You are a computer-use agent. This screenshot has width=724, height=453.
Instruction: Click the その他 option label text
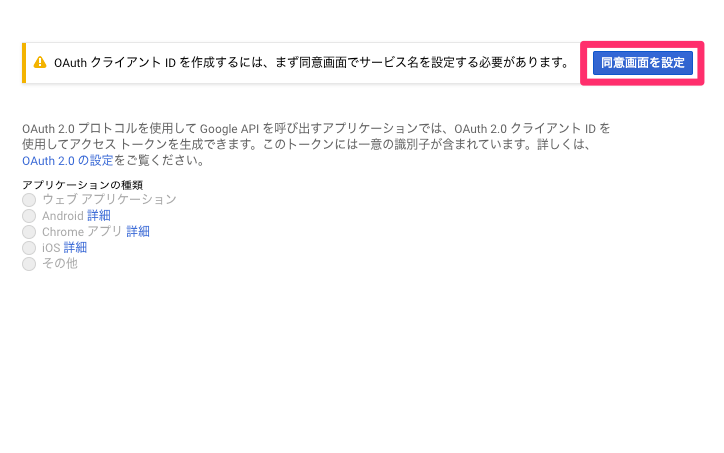pyautogui.click(x=60, y=263)
